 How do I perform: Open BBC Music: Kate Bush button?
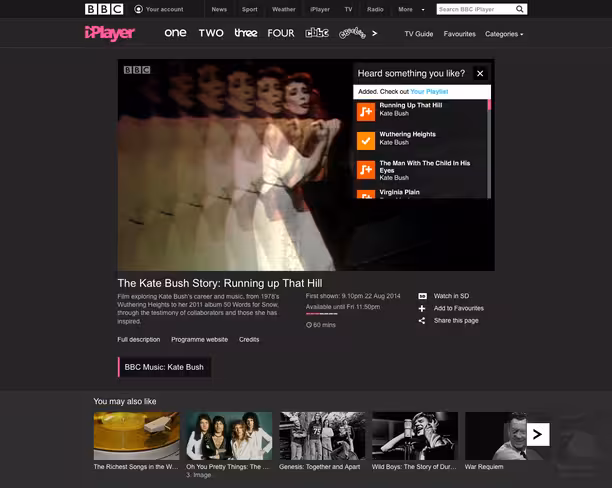(x=164, y=367)
